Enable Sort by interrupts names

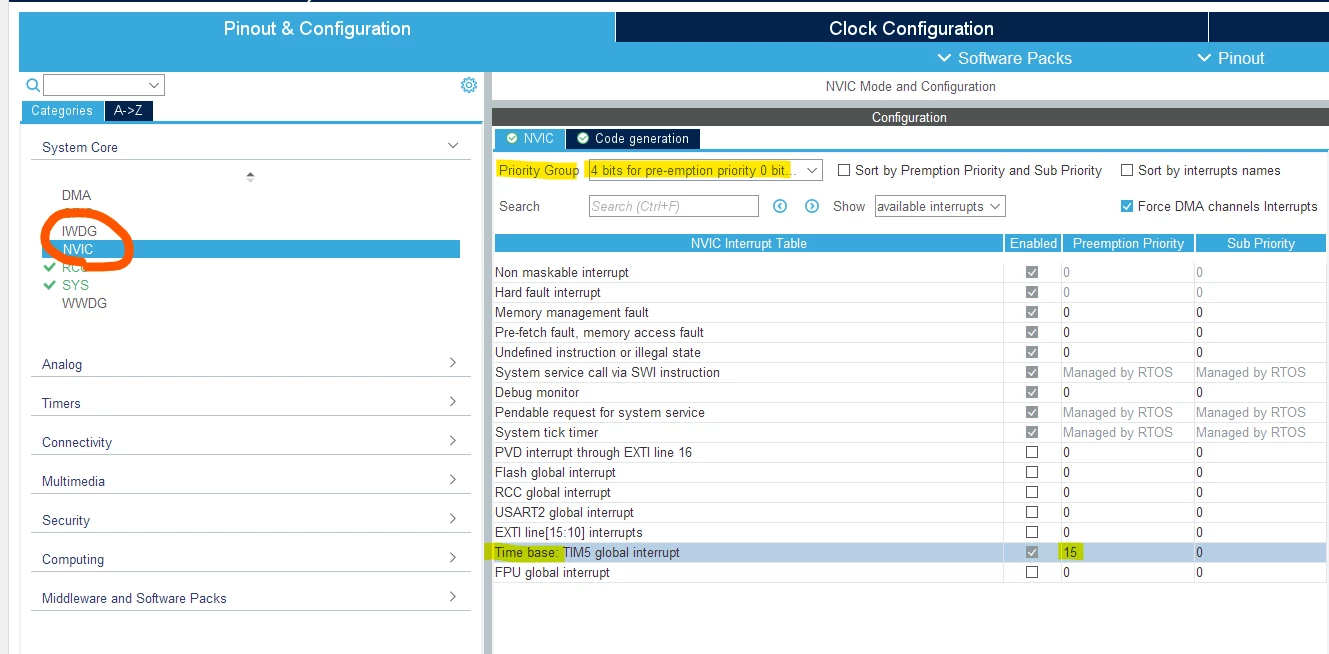(x=1127, y=171)
